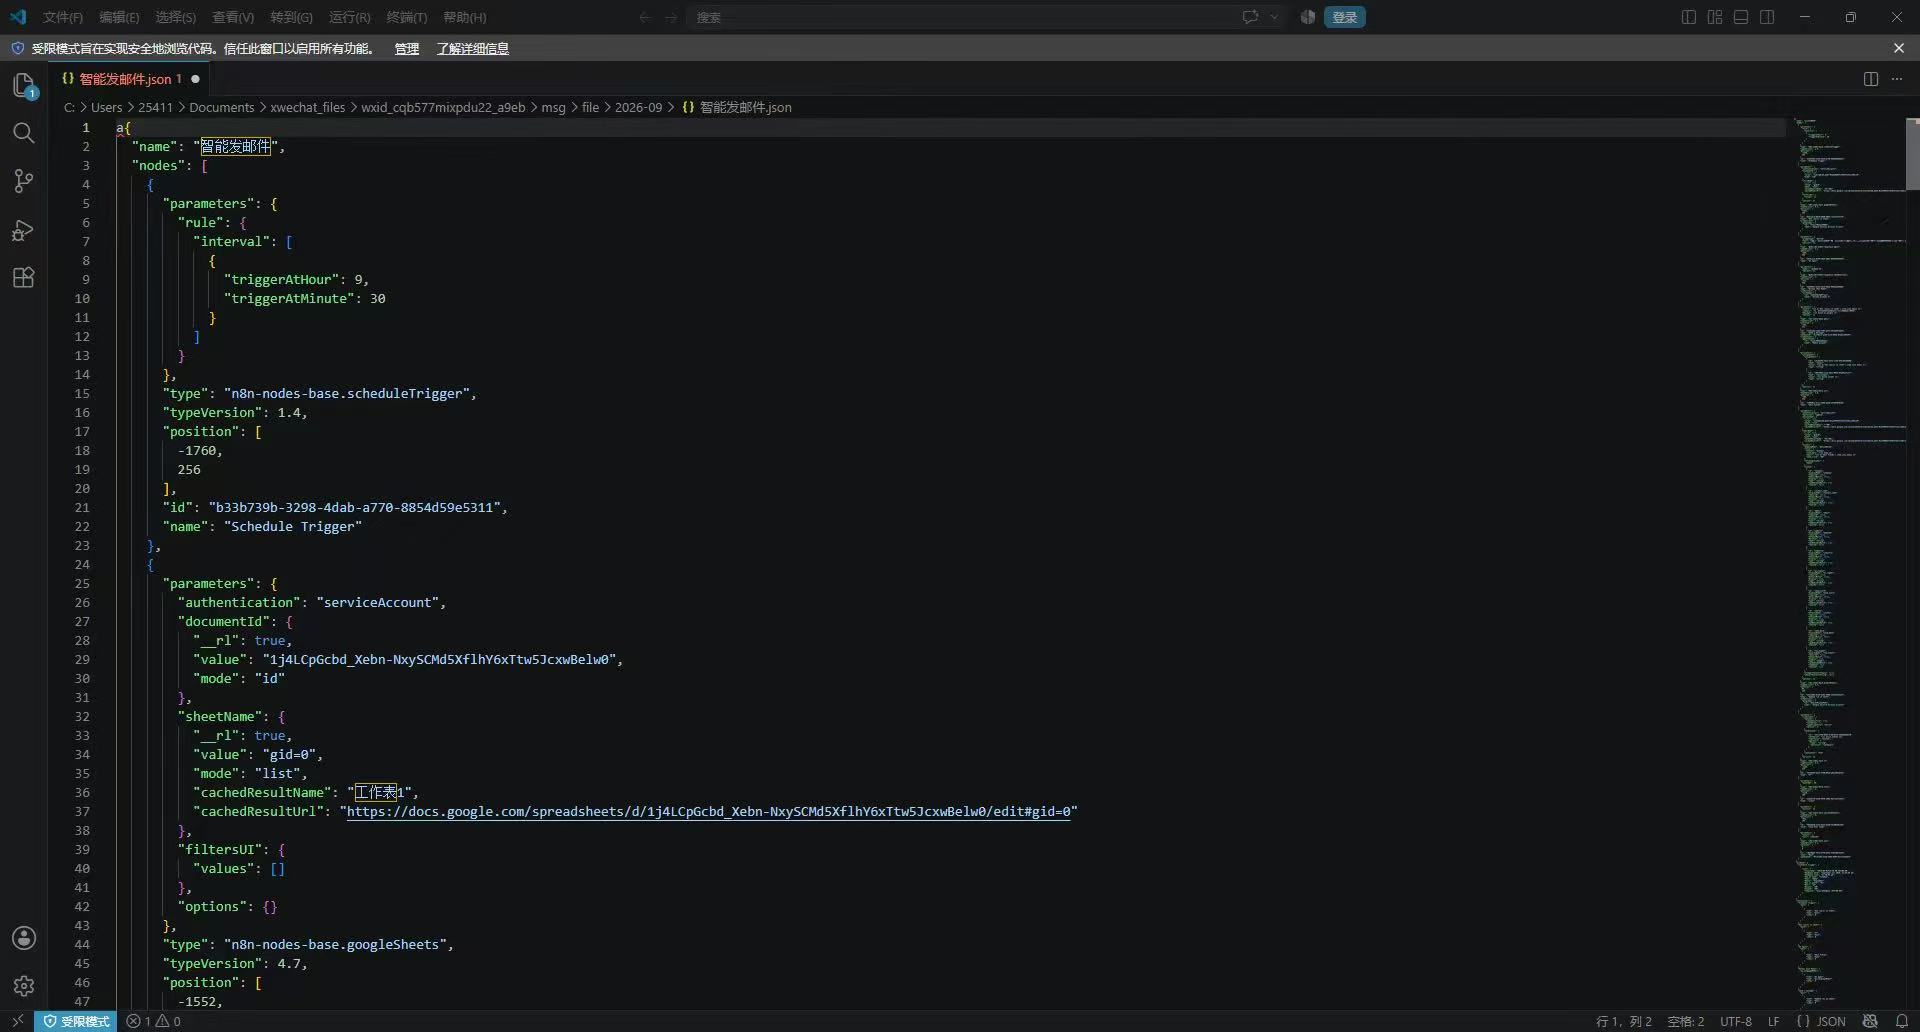Toggle the primary side bar layout button
Image resolution: width=1920 pixels, height=1032 pixels.
(1689, 17)
